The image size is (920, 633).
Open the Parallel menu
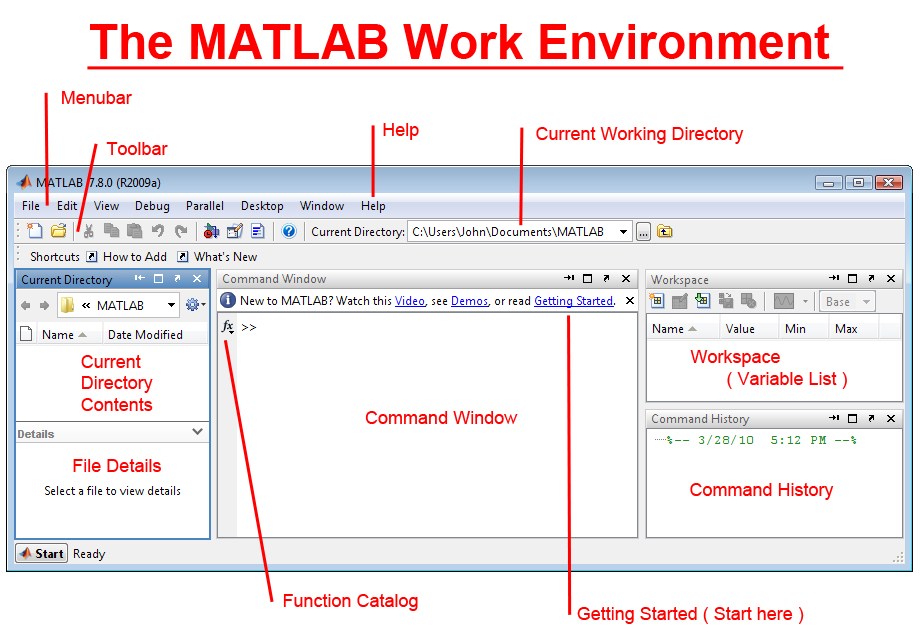tap(205, 206)
